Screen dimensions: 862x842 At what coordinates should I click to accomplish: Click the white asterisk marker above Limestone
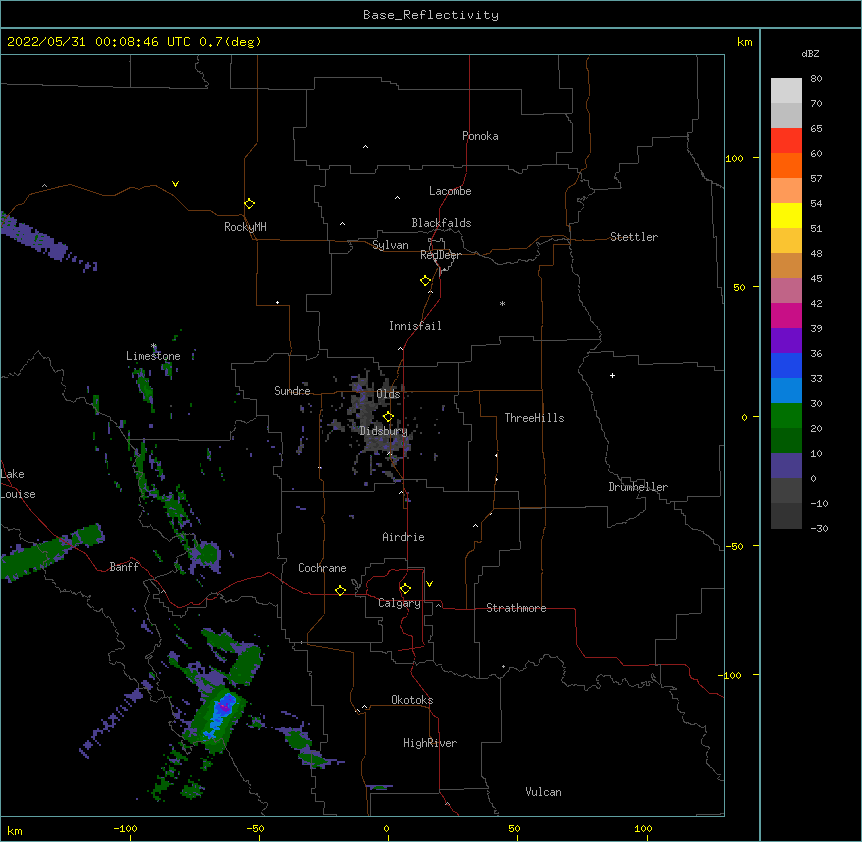154,346
